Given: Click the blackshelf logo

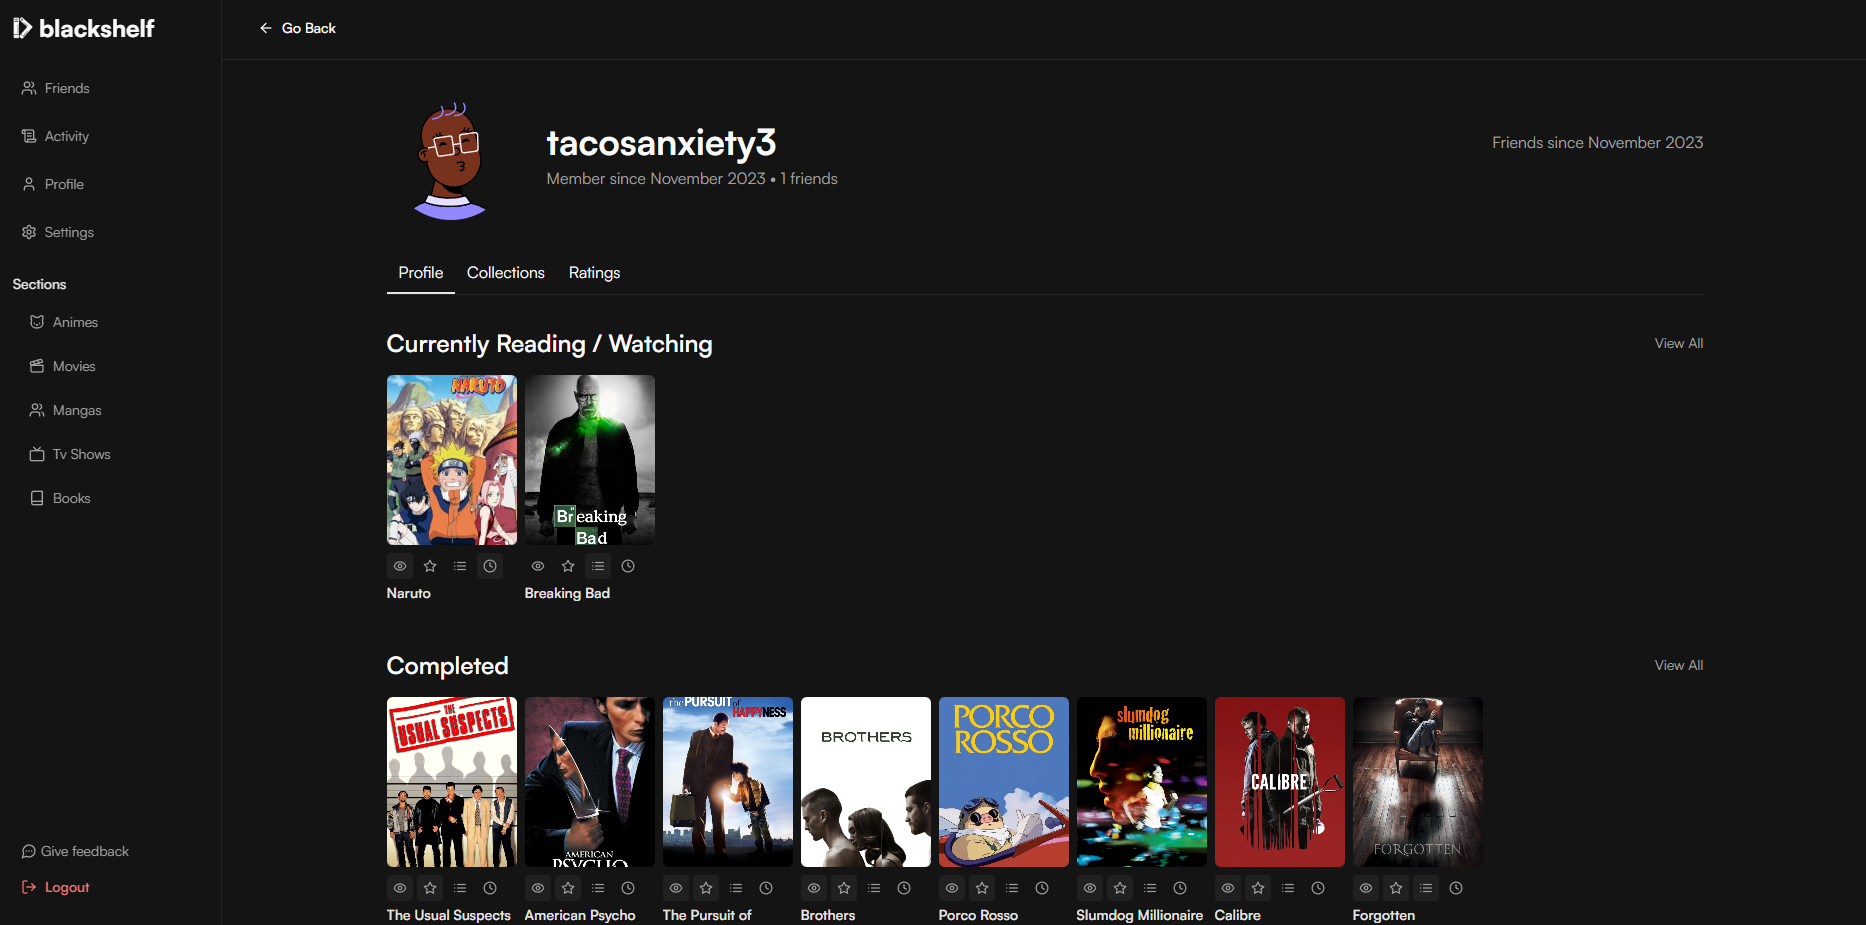Looking at the screenshot, I should click(x=83, y=28).
